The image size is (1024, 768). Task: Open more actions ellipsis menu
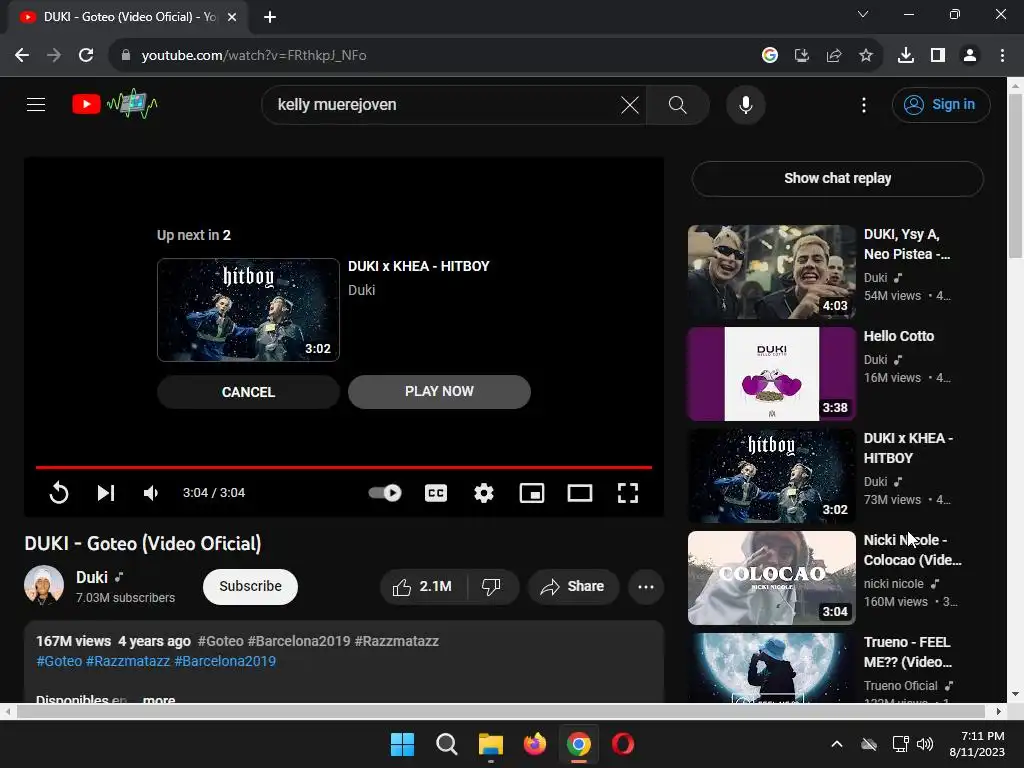point(646,586)
